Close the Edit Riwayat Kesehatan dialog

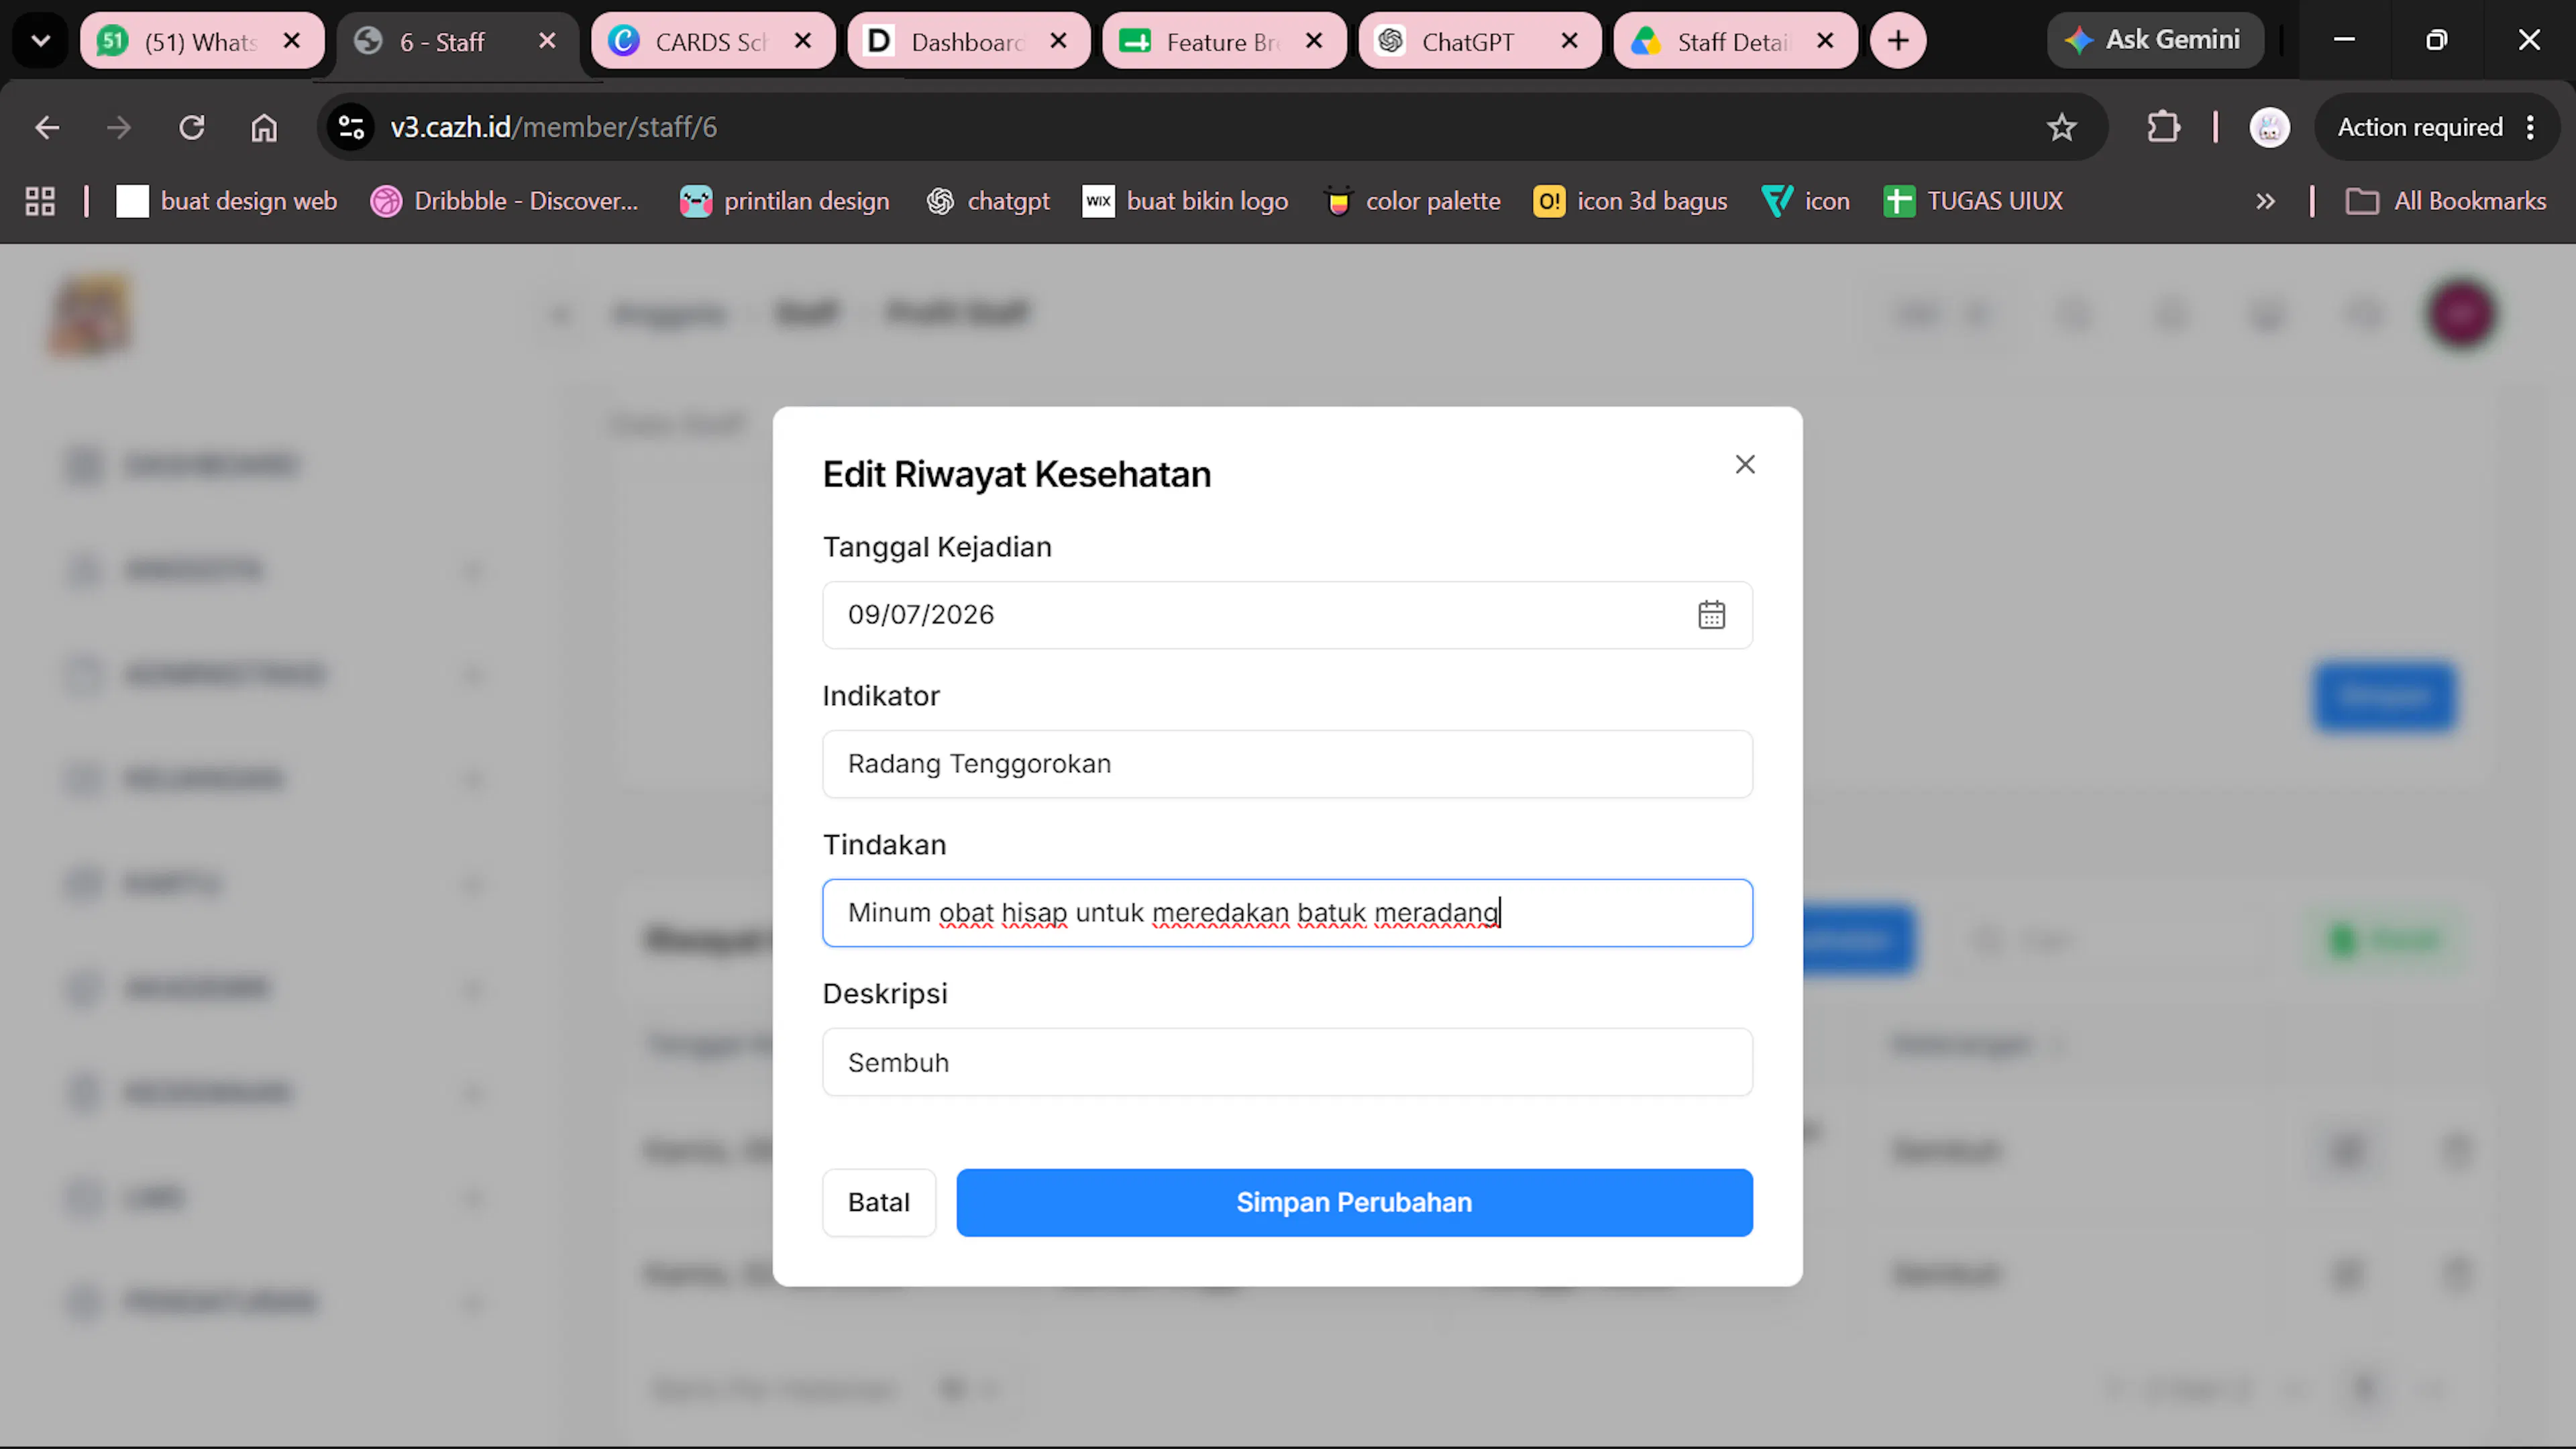click(x=1745, y=464)
